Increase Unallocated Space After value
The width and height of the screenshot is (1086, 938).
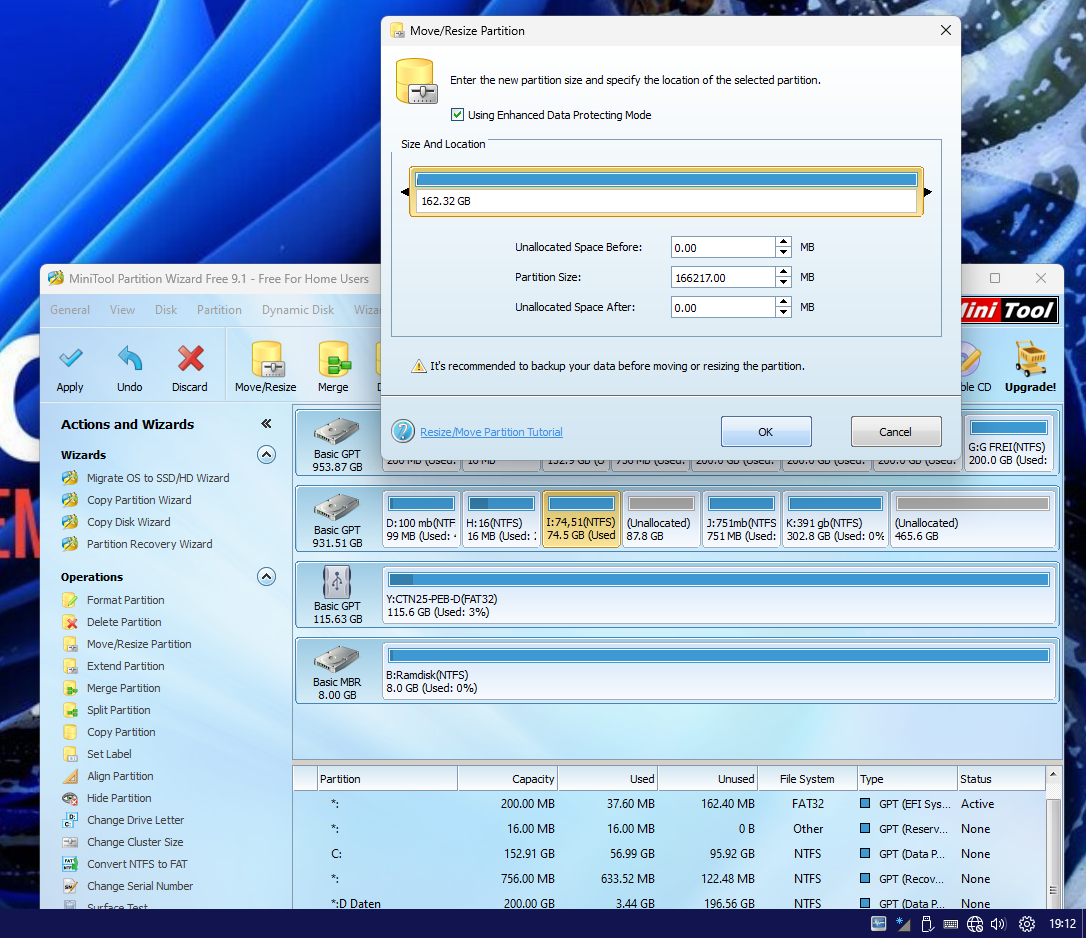tap(783, 302)
